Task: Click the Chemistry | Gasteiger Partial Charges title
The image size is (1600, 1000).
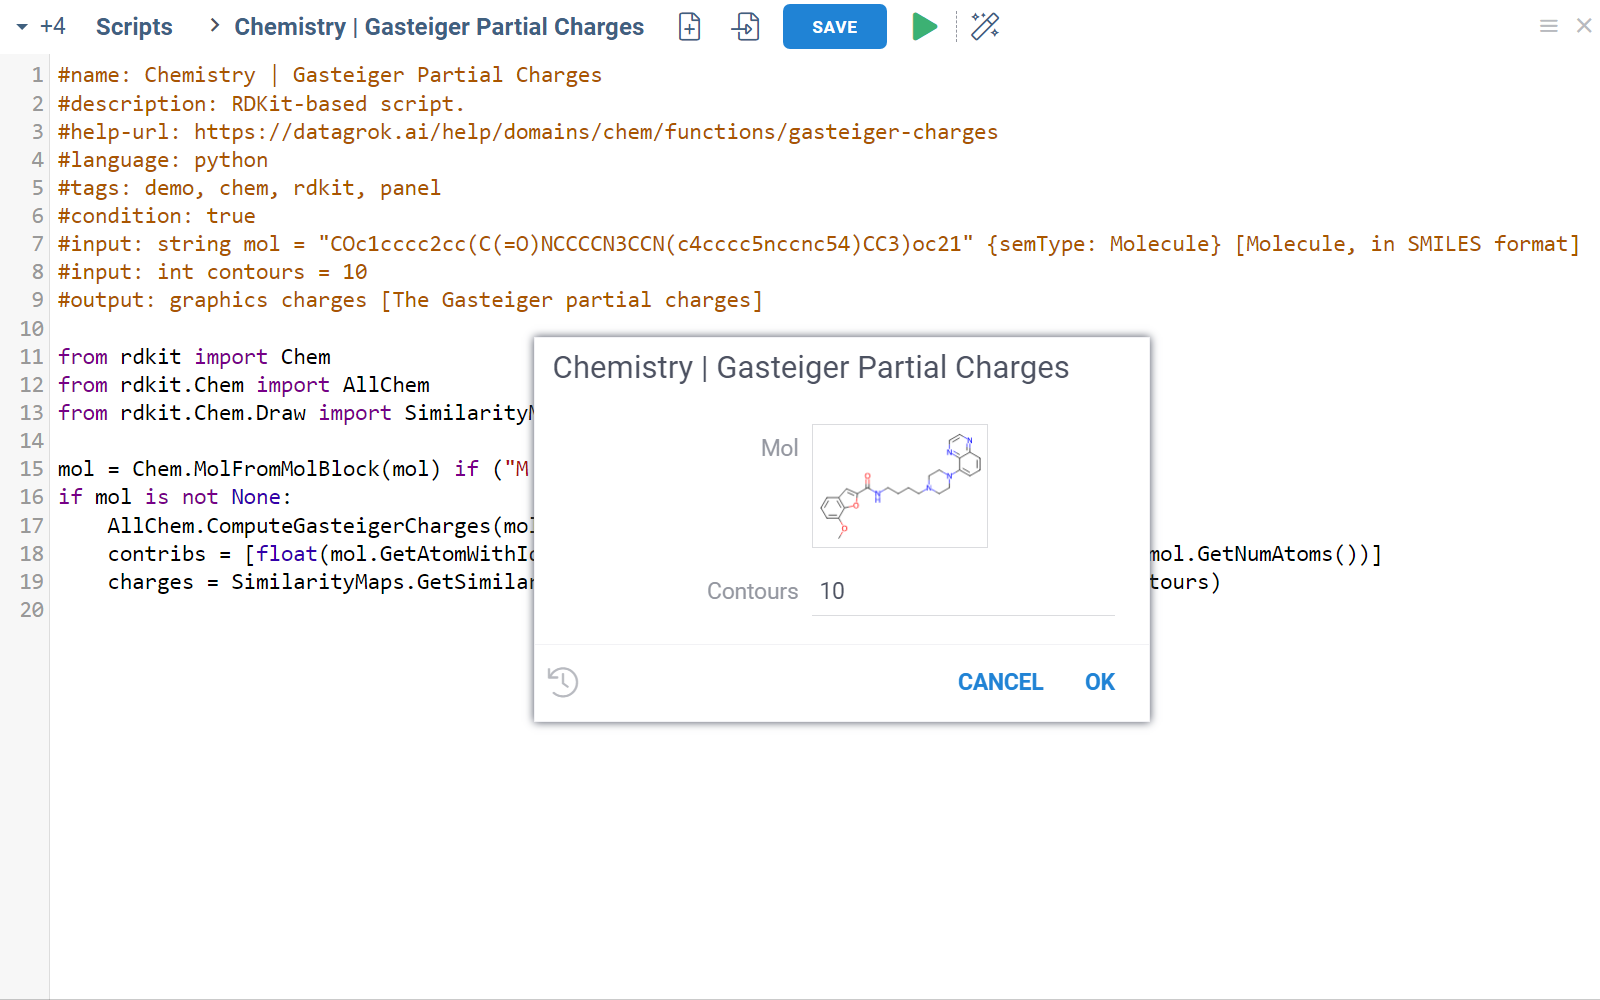Action: click(438, 27)
